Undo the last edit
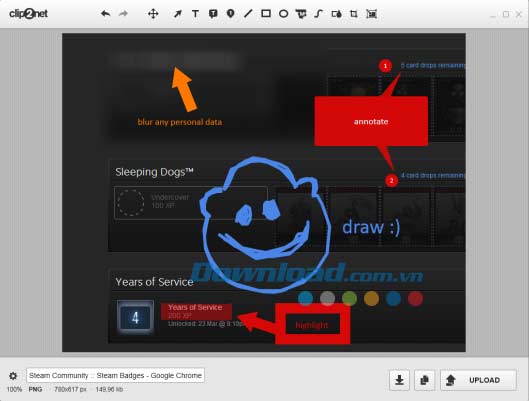This screenshot has width=529, height=401. tap(106, 14)
